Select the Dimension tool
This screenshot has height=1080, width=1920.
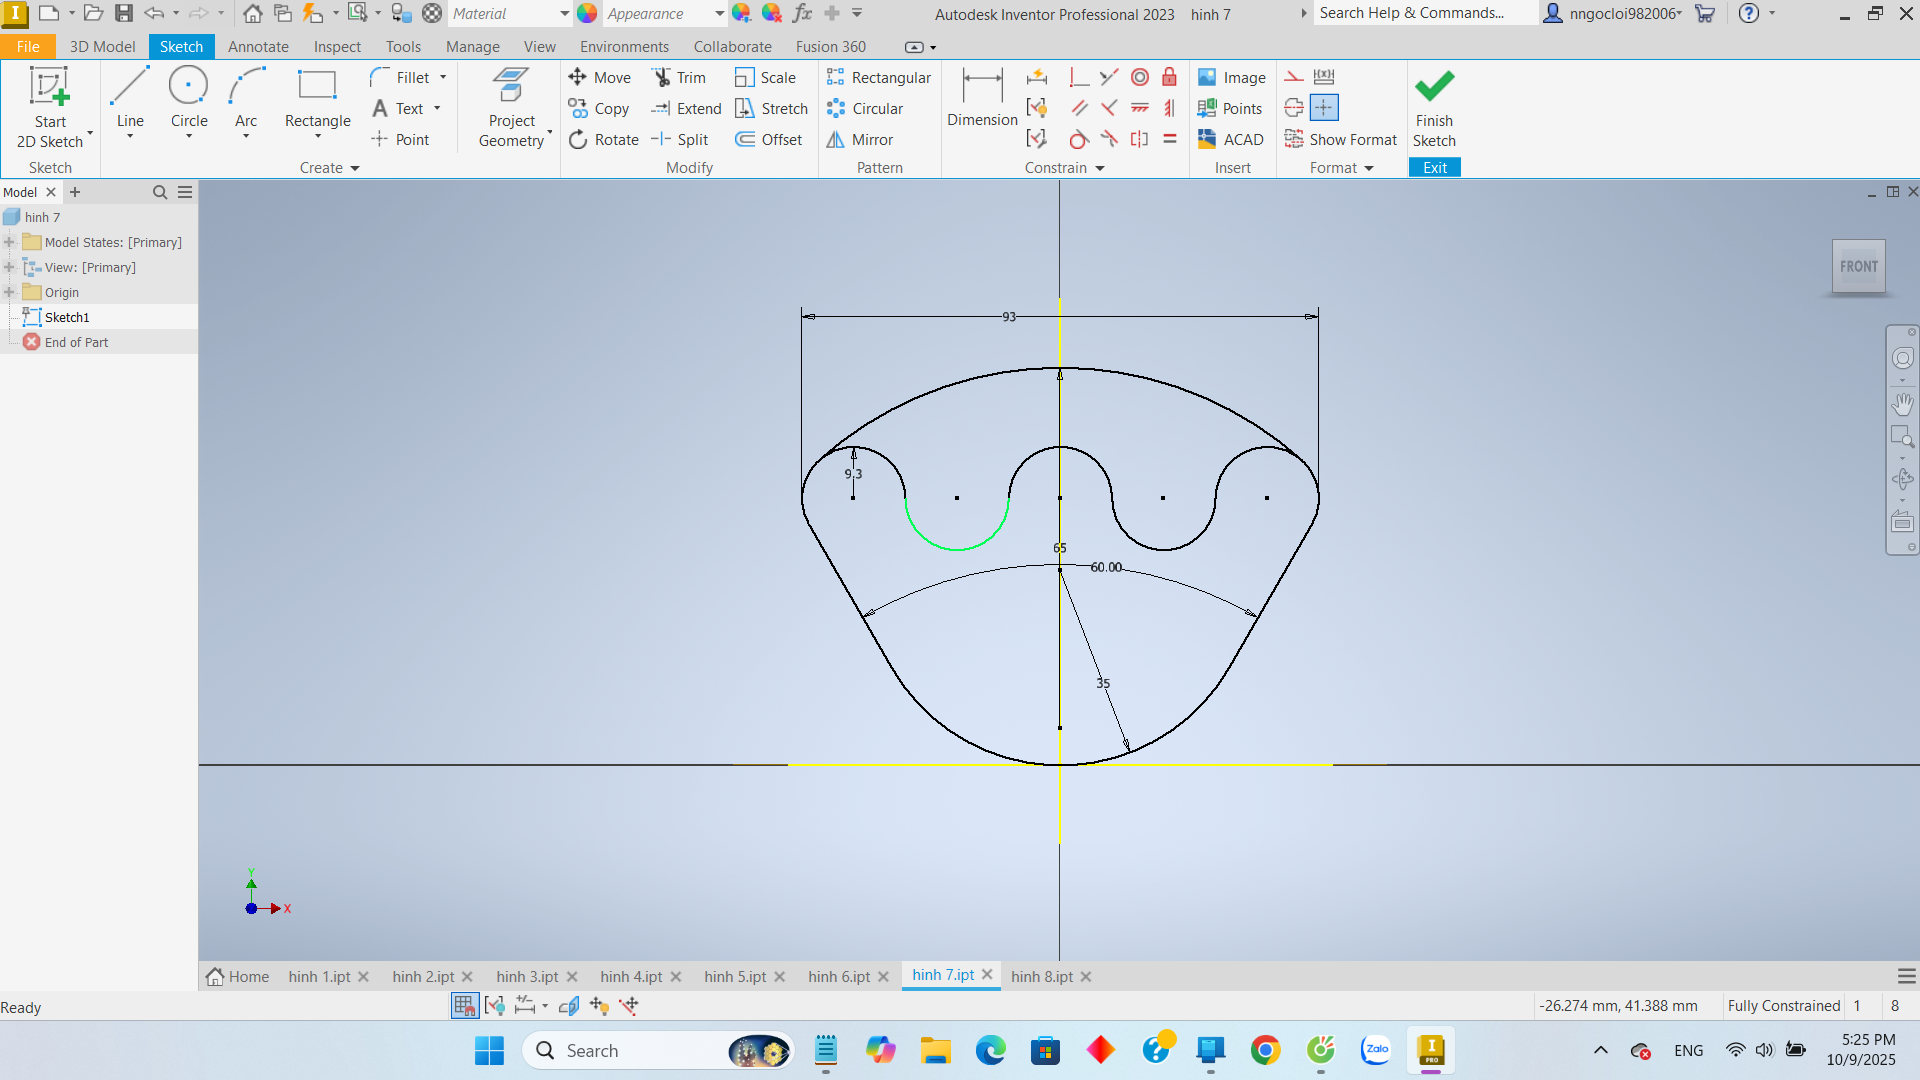981,98
